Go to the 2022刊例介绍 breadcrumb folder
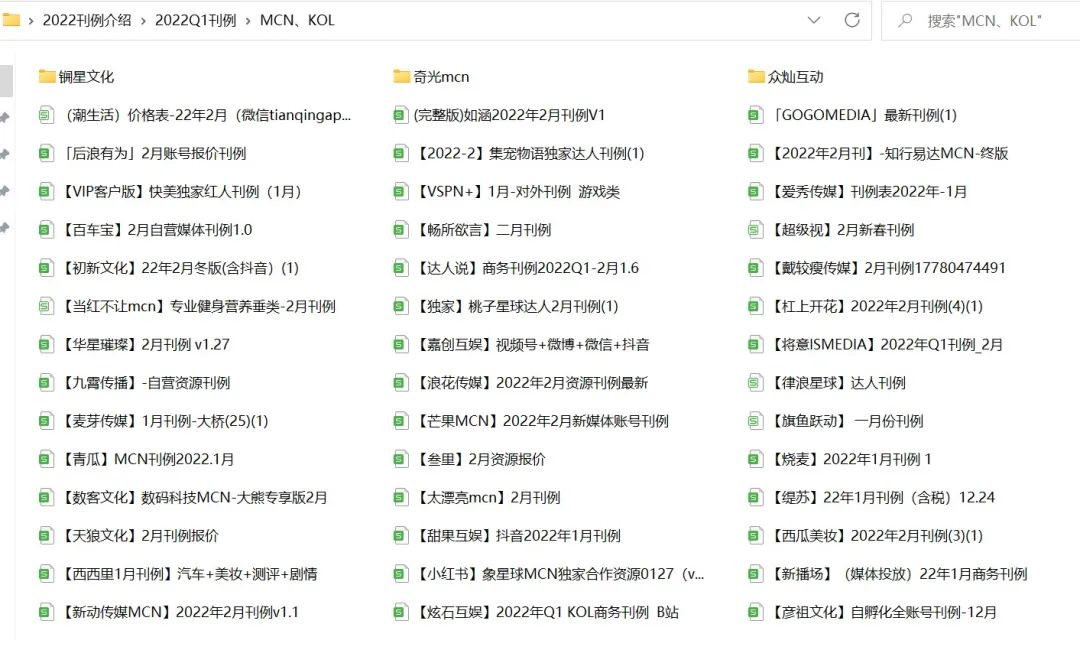 87,20
